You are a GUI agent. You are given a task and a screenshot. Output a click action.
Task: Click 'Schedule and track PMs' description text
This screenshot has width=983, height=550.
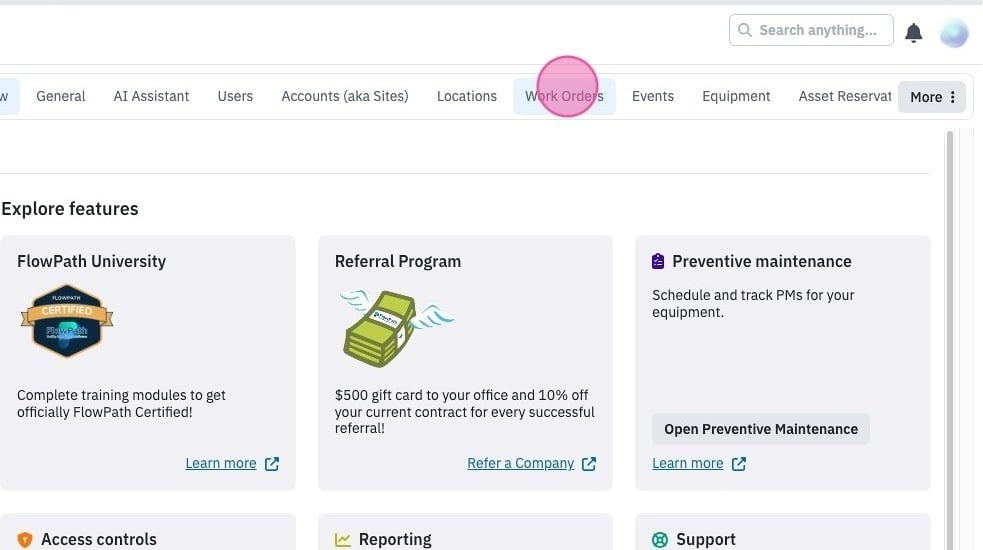pyautogui.click(x=753, y=304)
